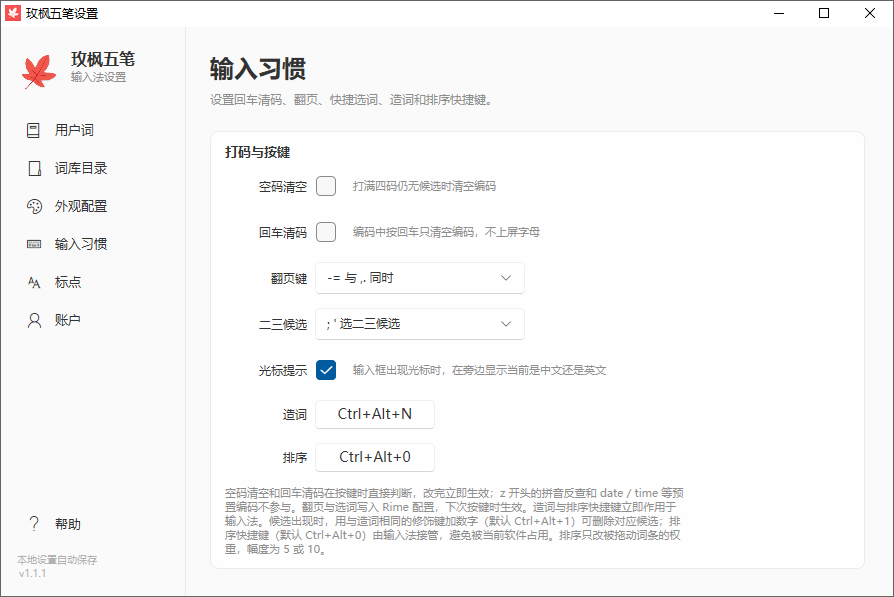Screen dimensions: 894x597
Task: Open the 翻页键 dropdown
Action: (420, 278)
